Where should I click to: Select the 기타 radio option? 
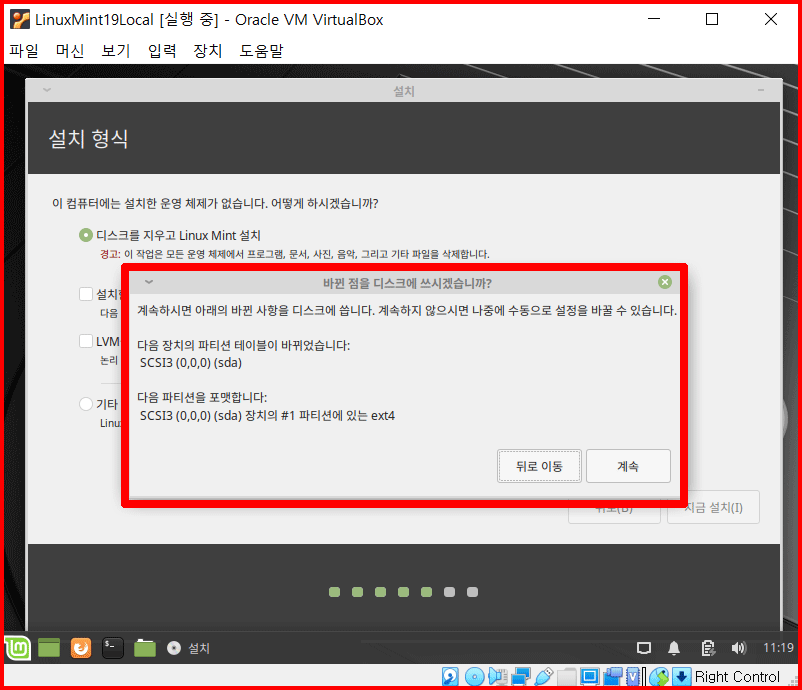click(x=86, y=404)
